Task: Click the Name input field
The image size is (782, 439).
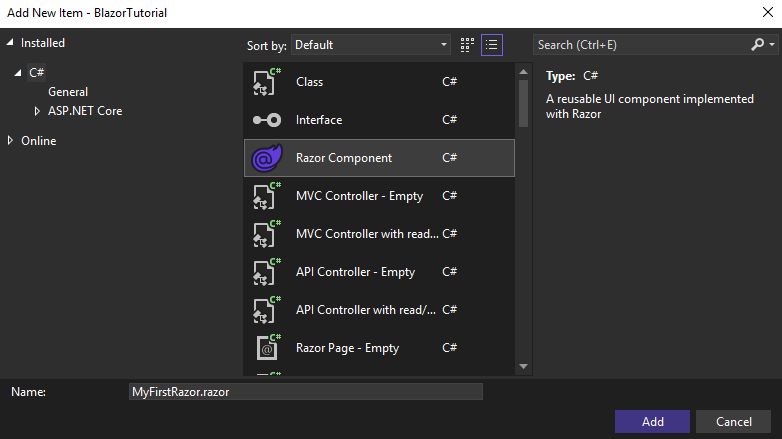Action: pos(306,392)
